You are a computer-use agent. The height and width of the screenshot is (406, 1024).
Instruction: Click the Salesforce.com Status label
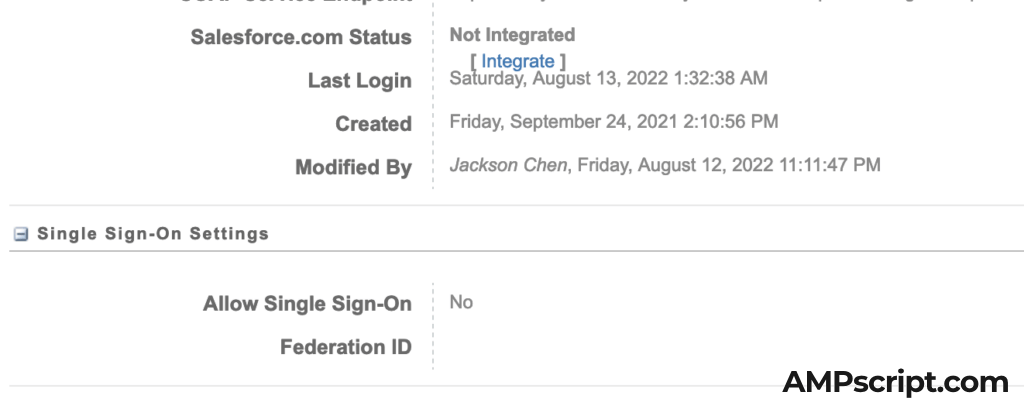click(300, 38)
